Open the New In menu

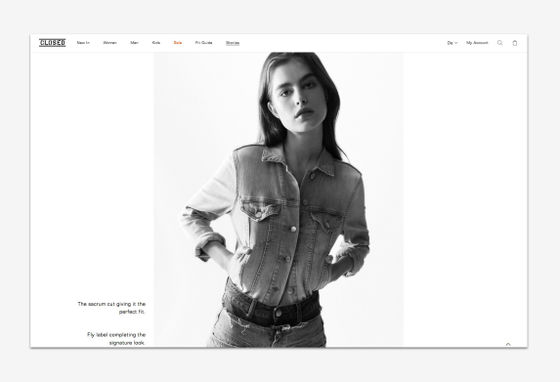point(83,43)
